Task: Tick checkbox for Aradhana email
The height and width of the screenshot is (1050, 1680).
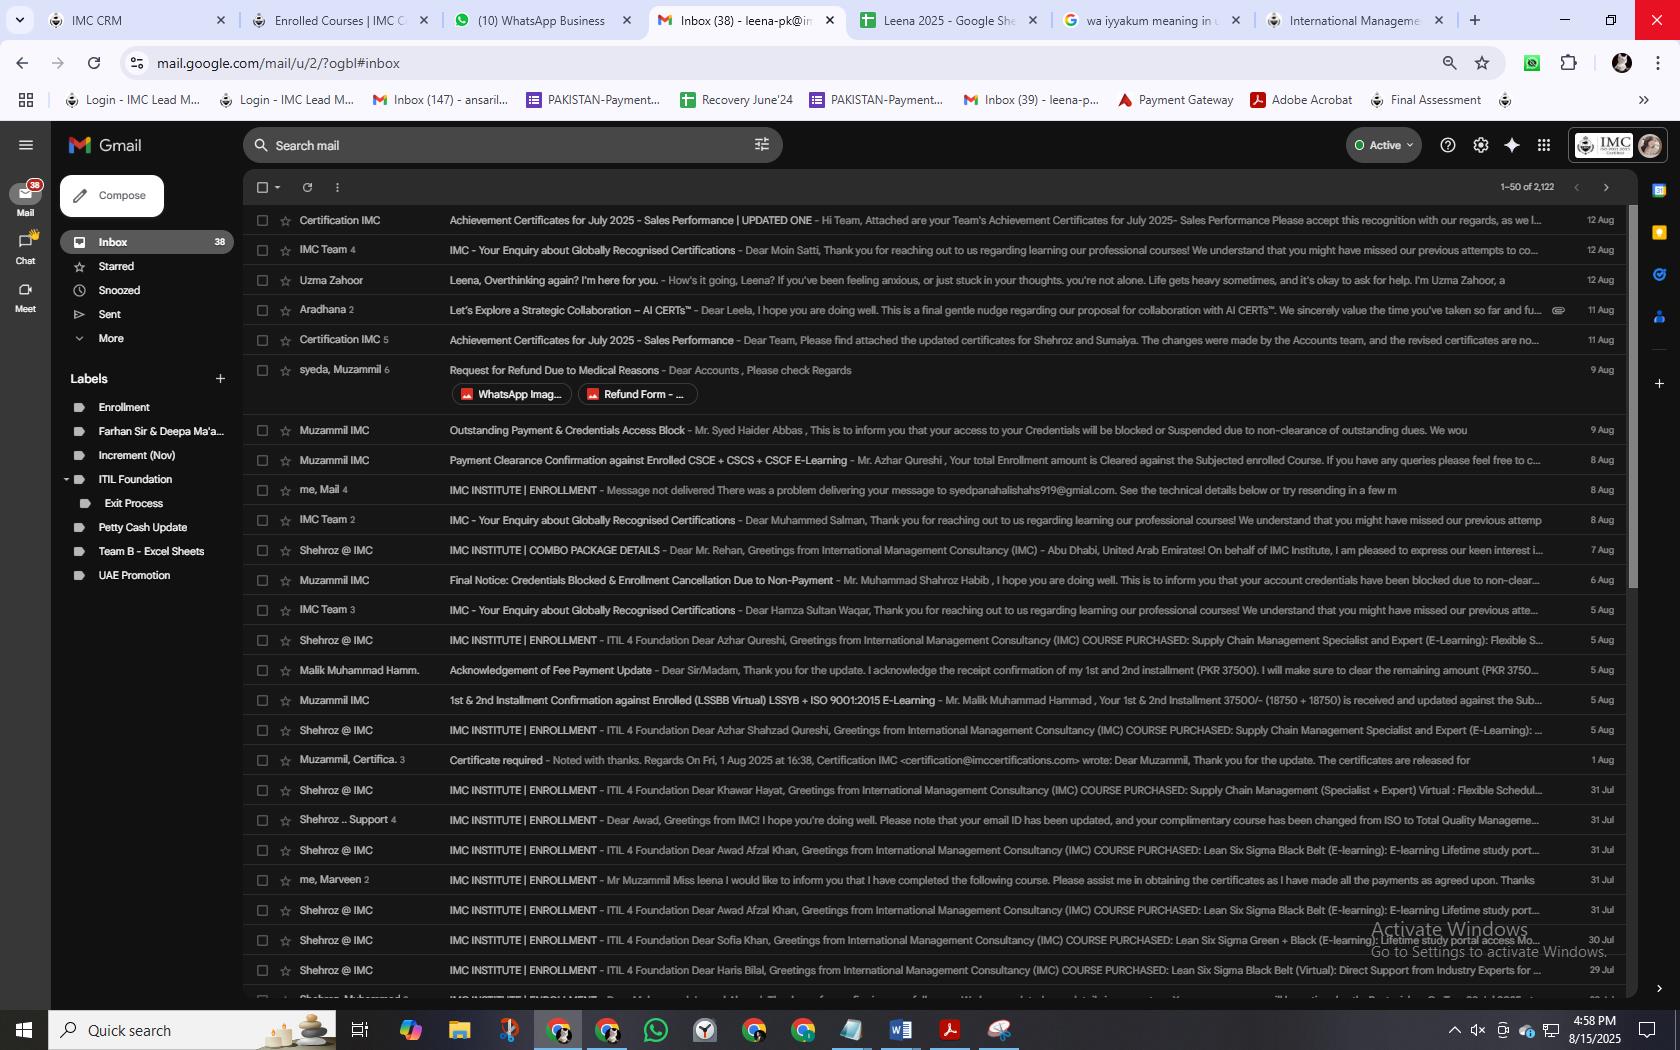Action: click(x=262, y=310)
